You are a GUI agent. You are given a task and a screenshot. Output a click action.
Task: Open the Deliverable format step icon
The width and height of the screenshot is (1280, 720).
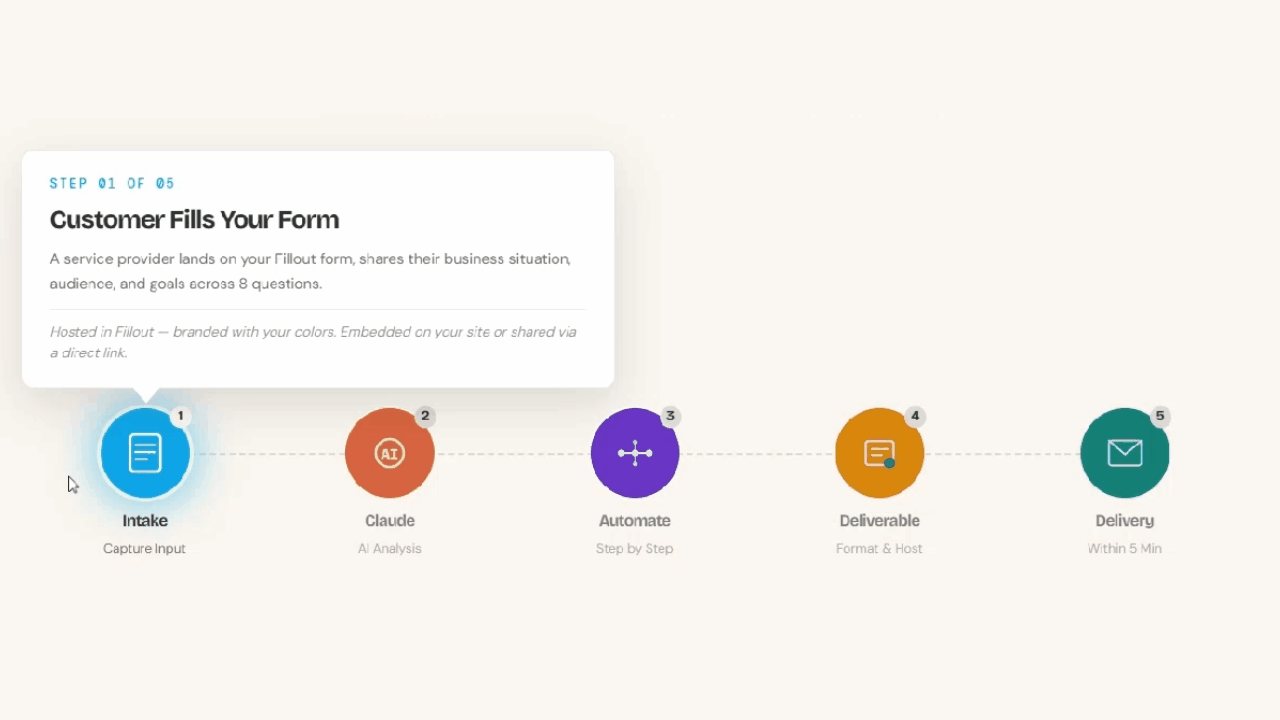880,453
